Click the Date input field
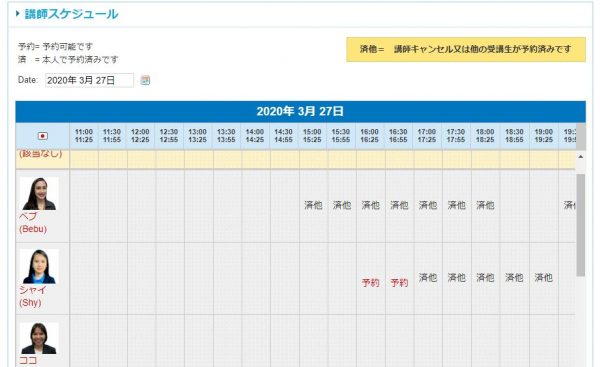 click(x=90, y=80)
